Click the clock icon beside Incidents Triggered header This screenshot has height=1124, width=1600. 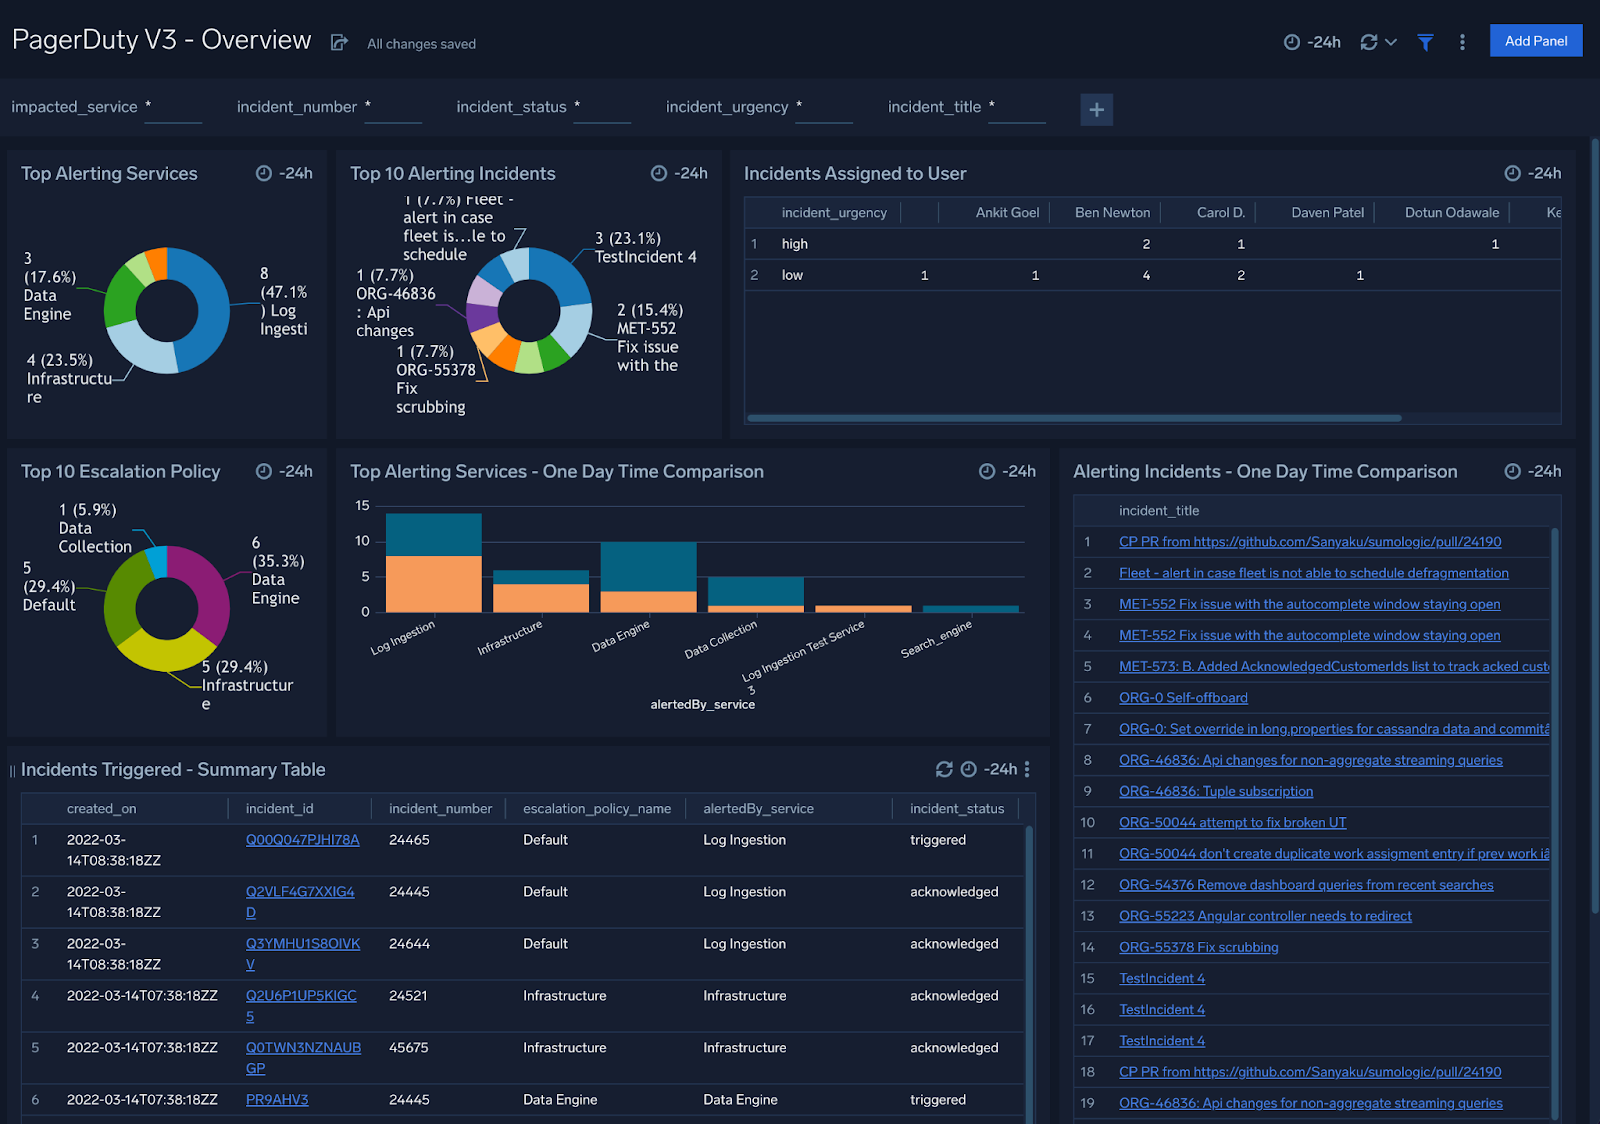968,770
